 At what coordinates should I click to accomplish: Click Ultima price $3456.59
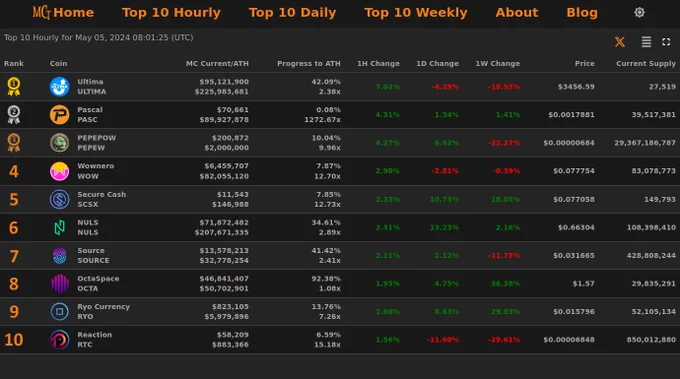576,87
